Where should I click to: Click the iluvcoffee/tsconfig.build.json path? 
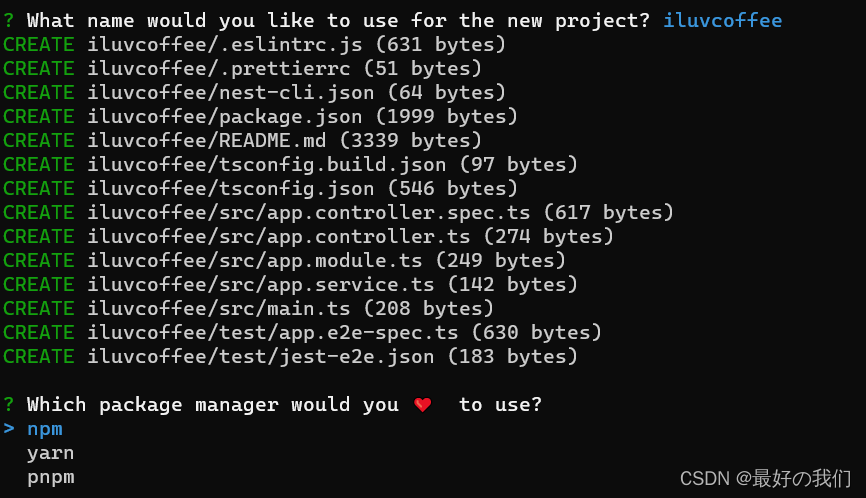(x=267, y=165)
